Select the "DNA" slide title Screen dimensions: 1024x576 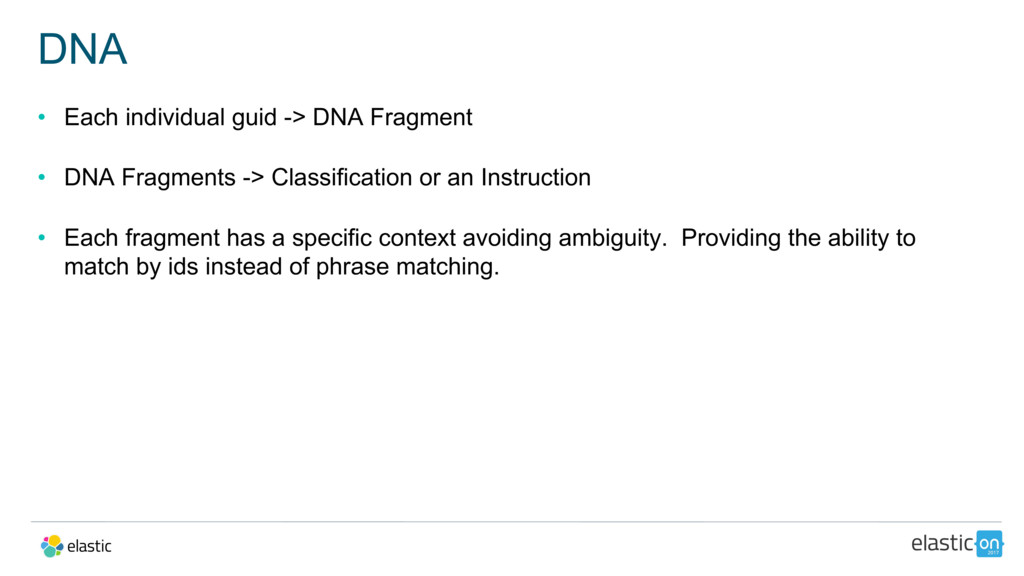tap(83, 49)
